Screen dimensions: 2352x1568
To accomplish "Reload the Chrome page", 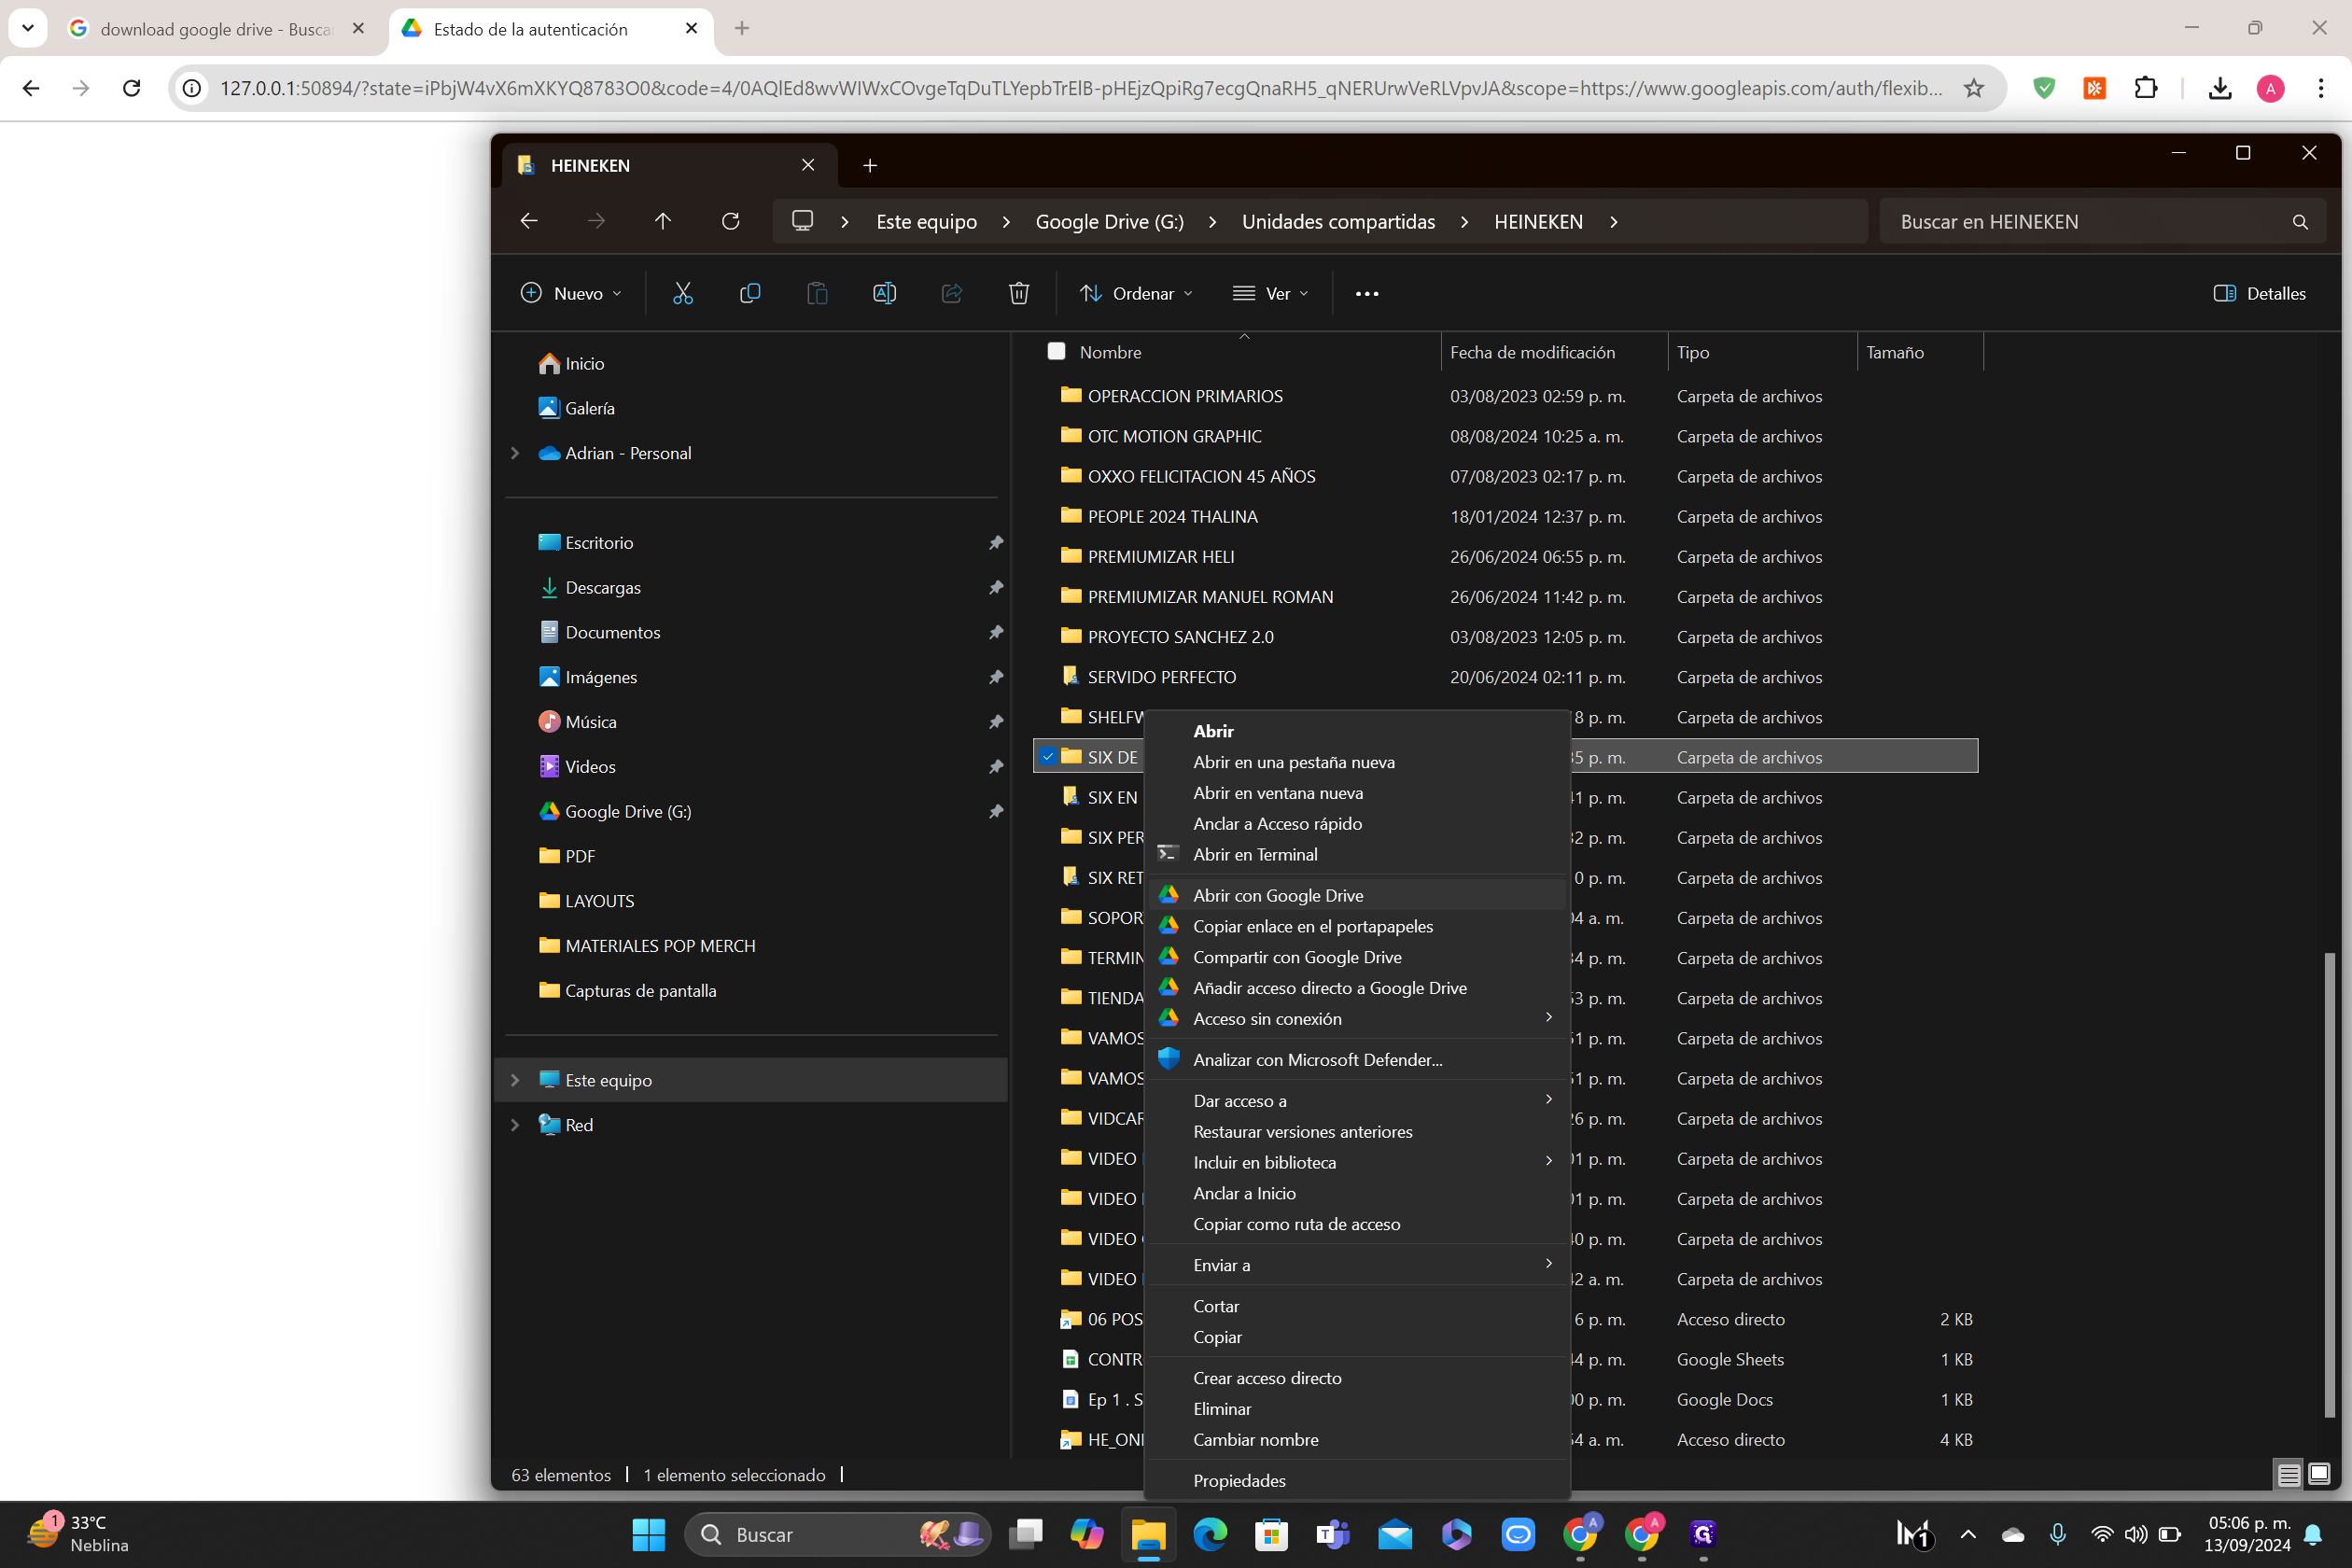I will pos(131,88).
